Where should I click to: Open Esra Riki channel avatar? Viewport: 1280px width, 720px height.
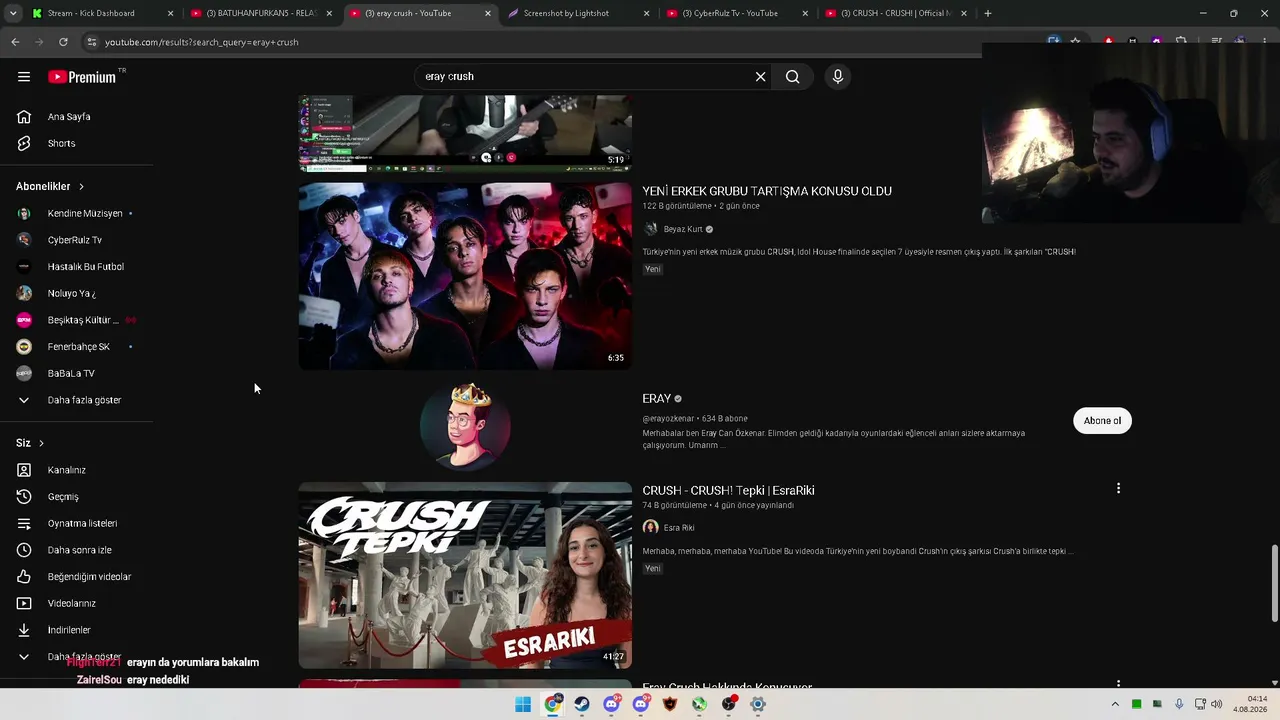point(650,528)
